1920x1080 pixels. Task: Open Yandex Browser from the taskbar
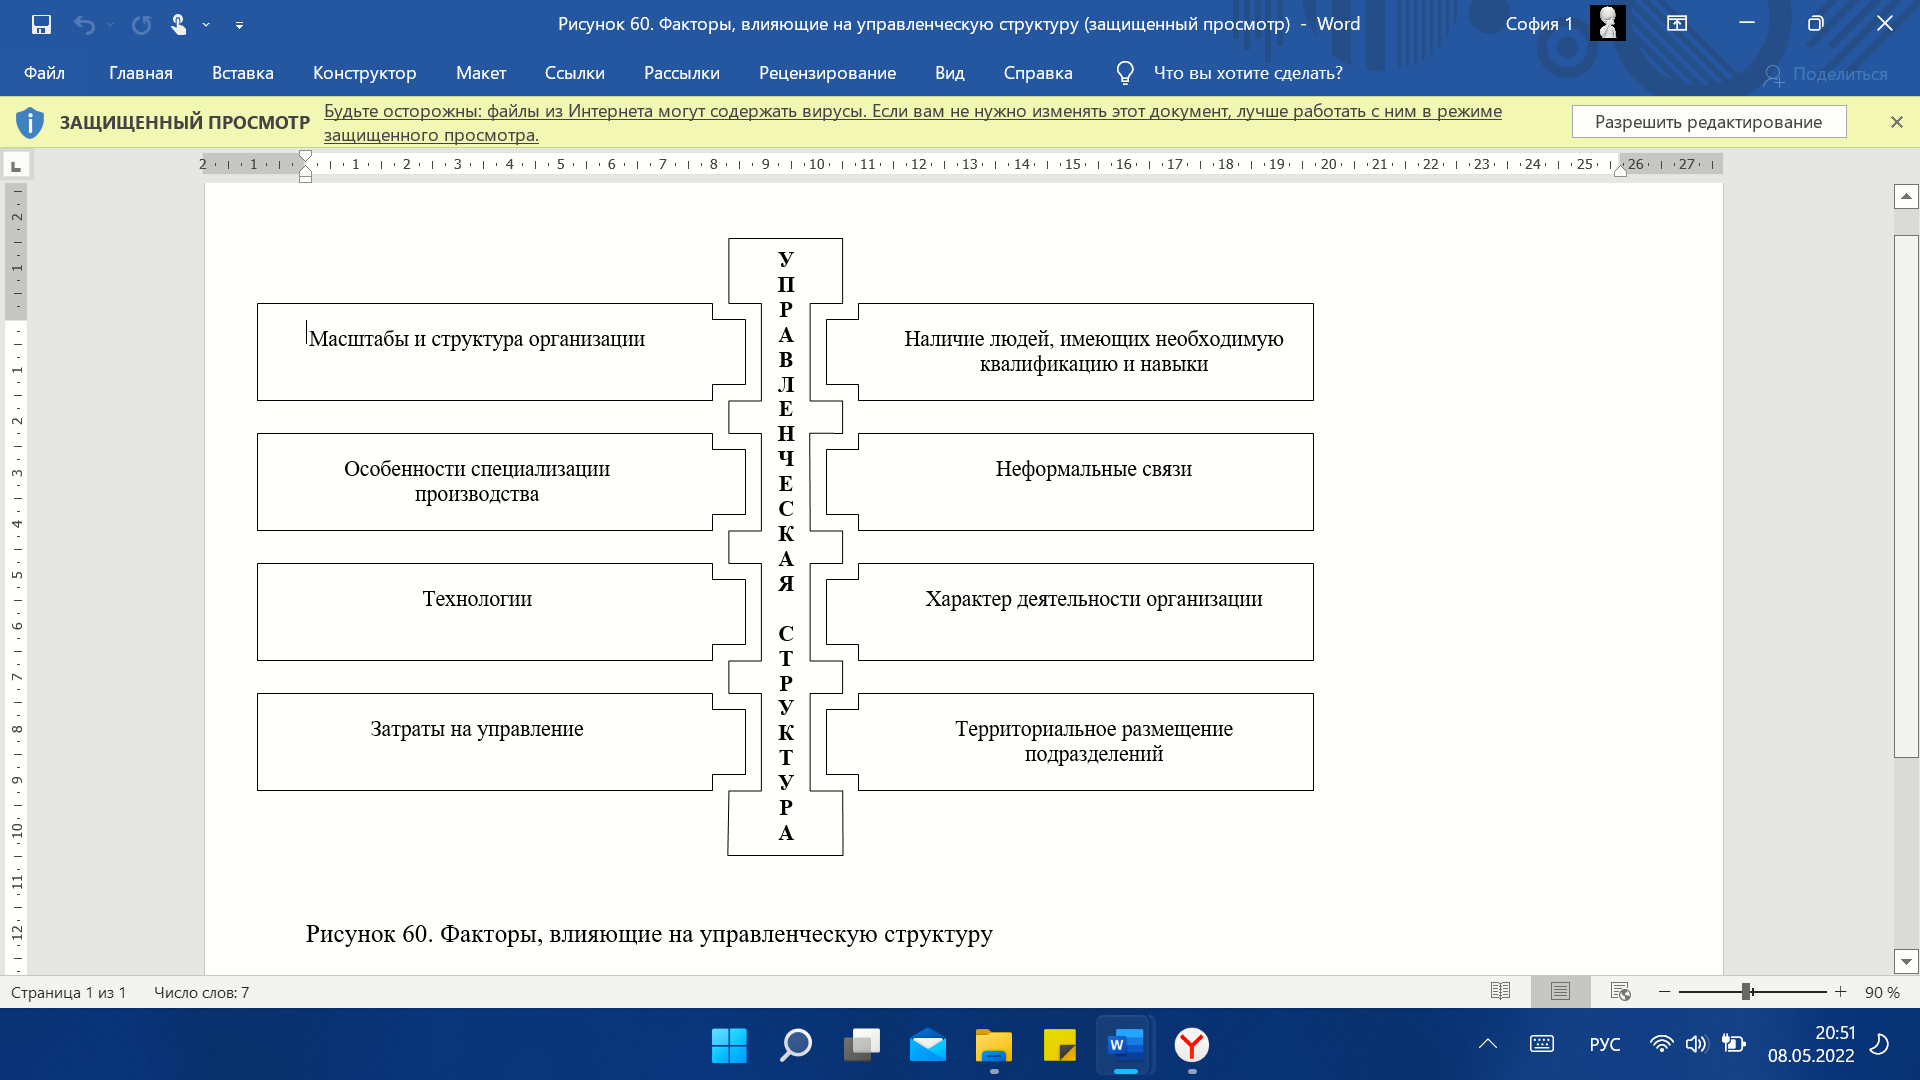point(1191,1045)
